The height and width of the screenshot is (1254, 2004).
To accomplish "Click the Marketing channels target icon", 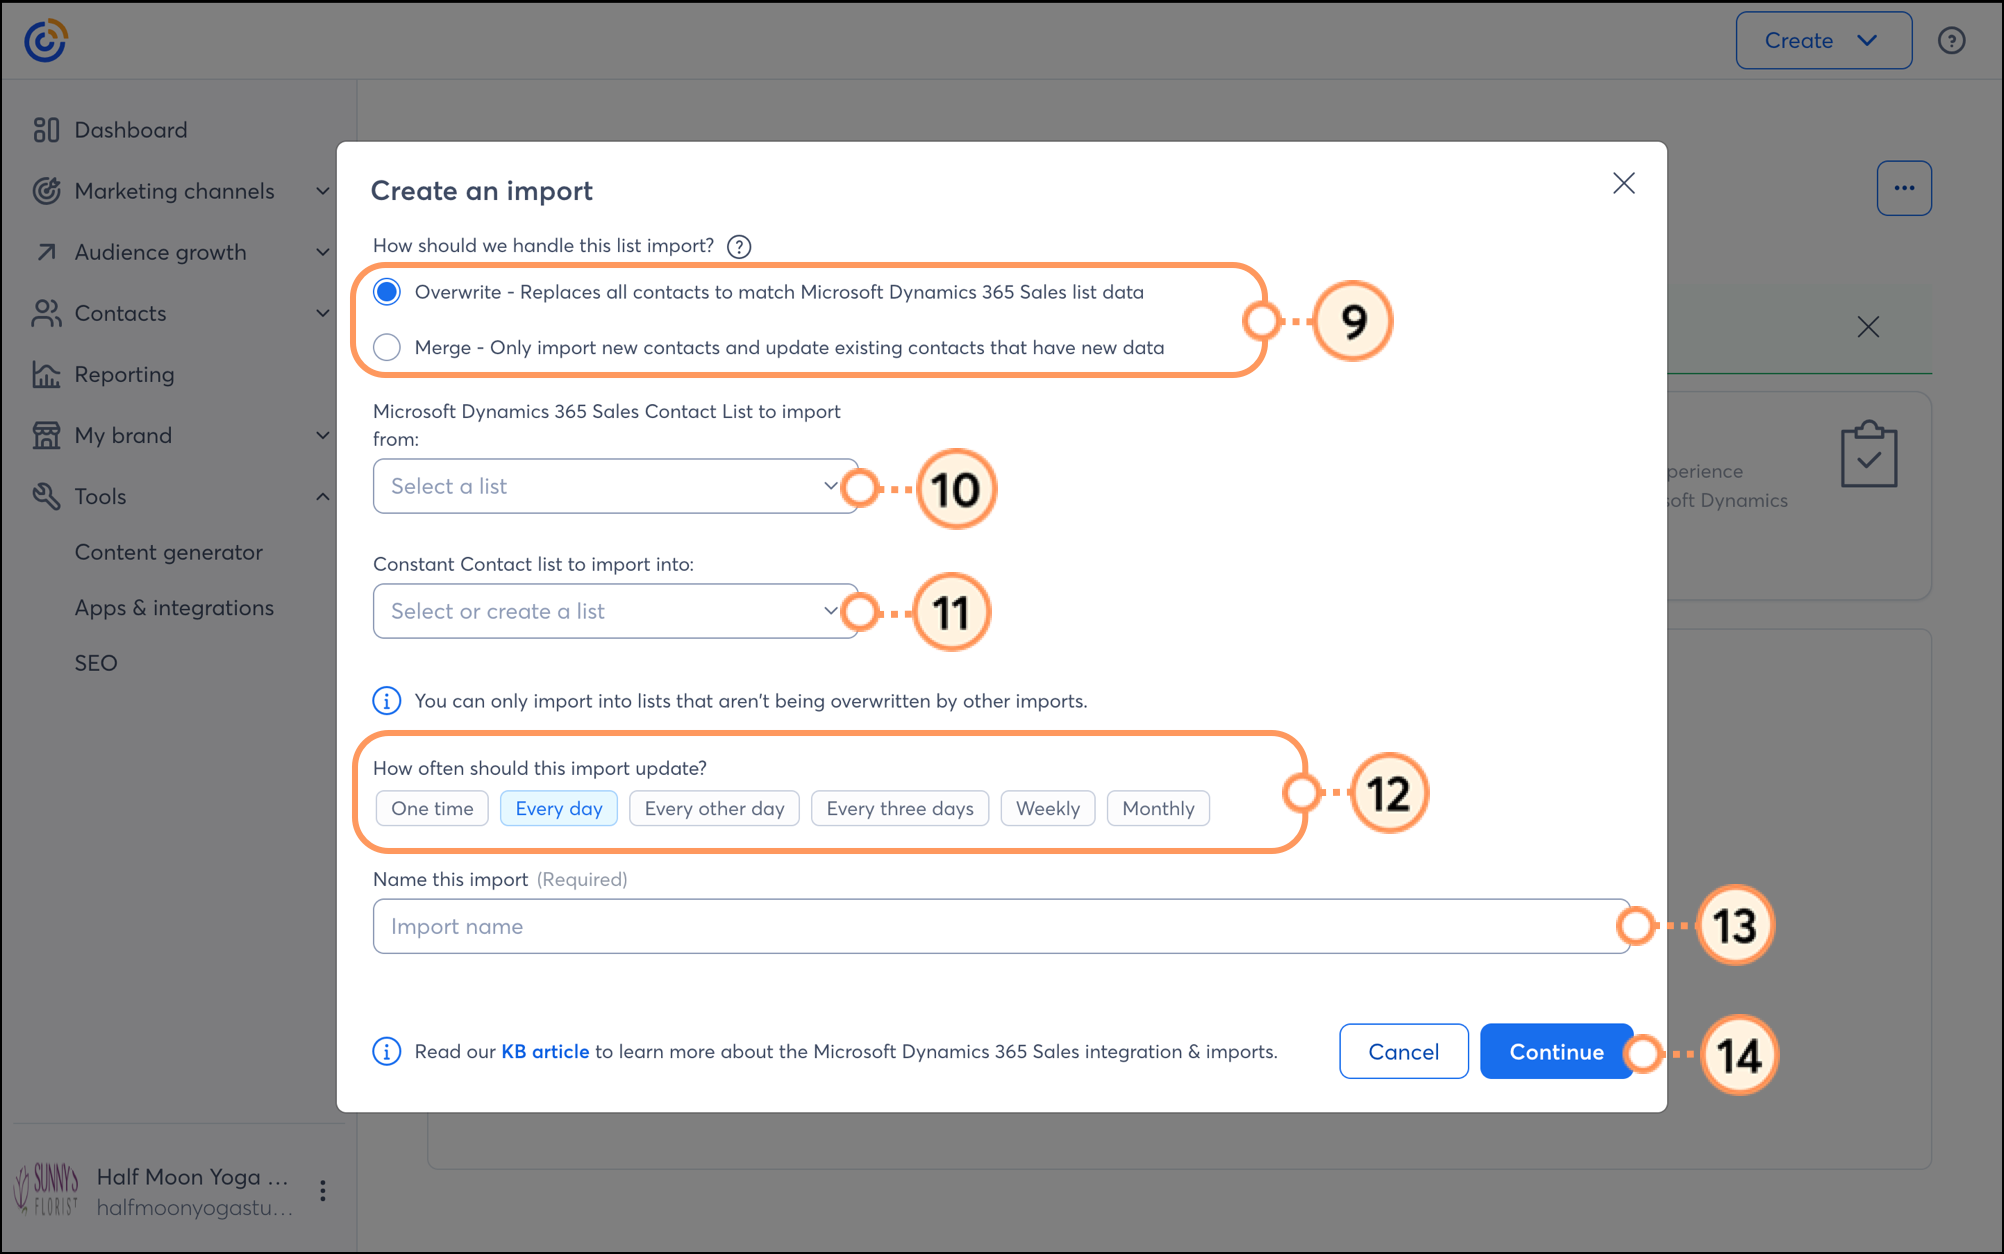I will [x=46, y=191].
